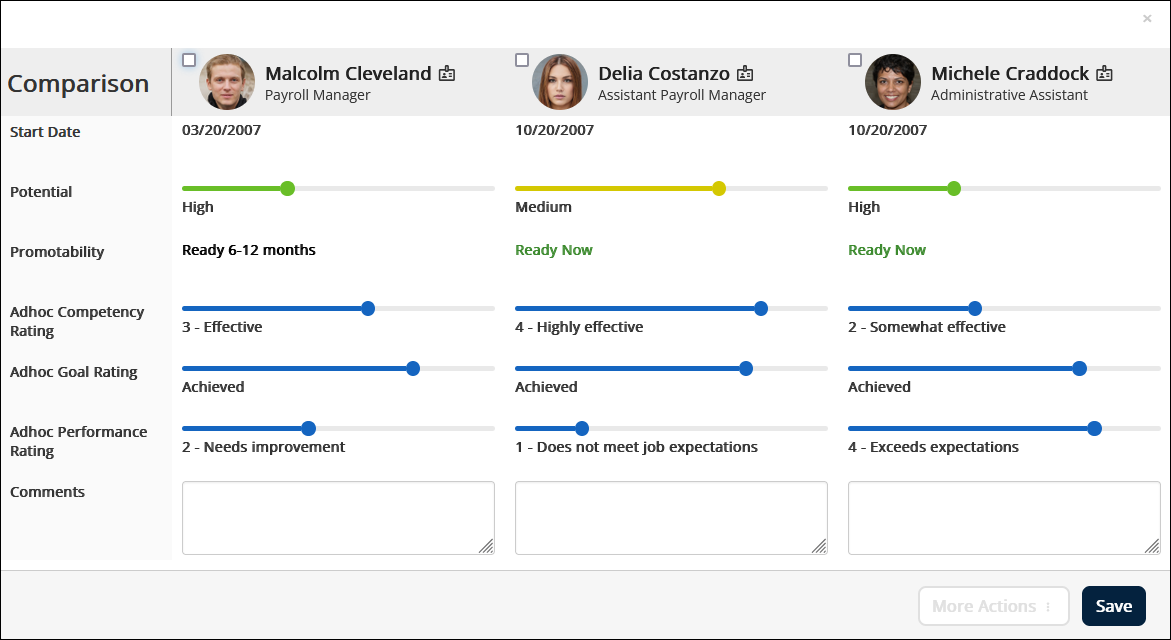1171x640 pixels.
Task: Open Michele Craddock's profile card icon
Action: pos(1105,73)
